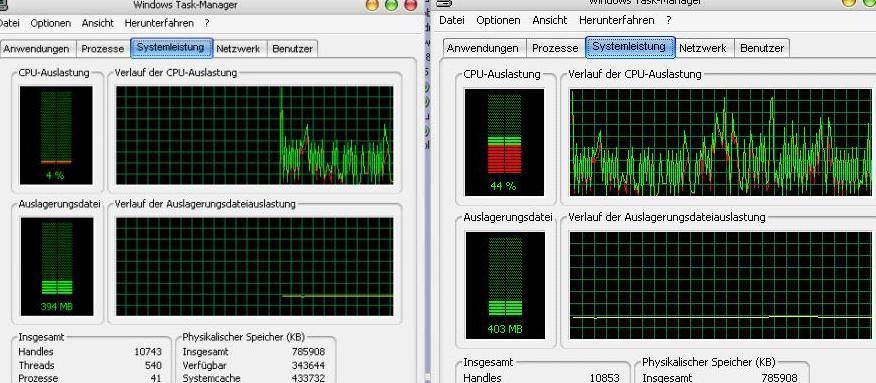876x383 pixels.
Task: Open the ? help menu in right window
Action: coord(668,20)
